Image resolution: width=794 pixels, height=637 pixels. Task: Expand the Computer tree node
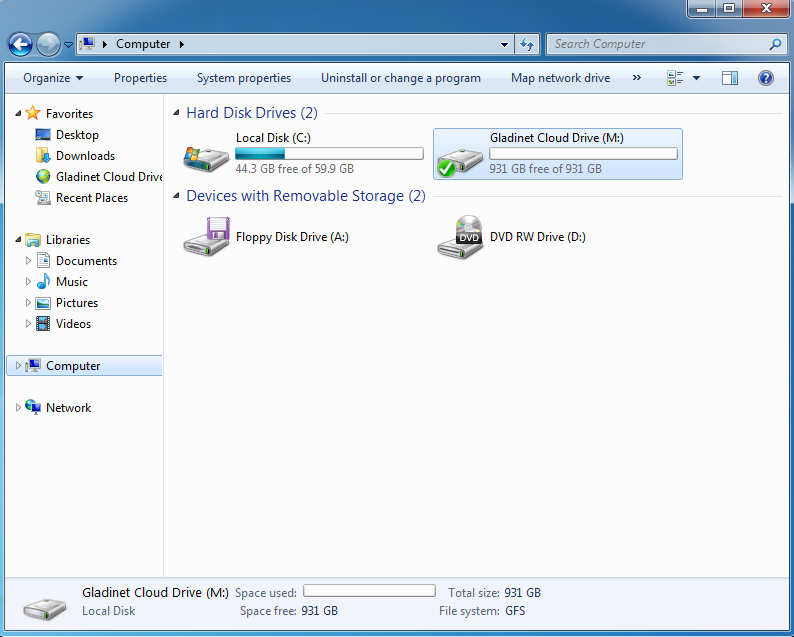18,366
